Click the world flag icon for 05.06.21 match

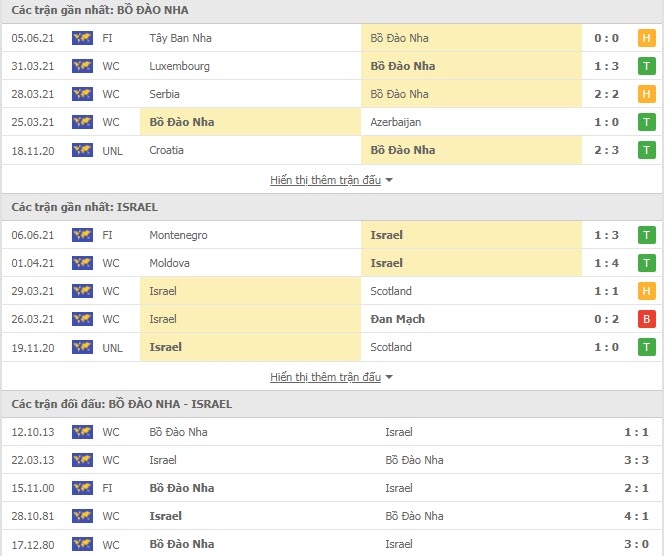82,38
